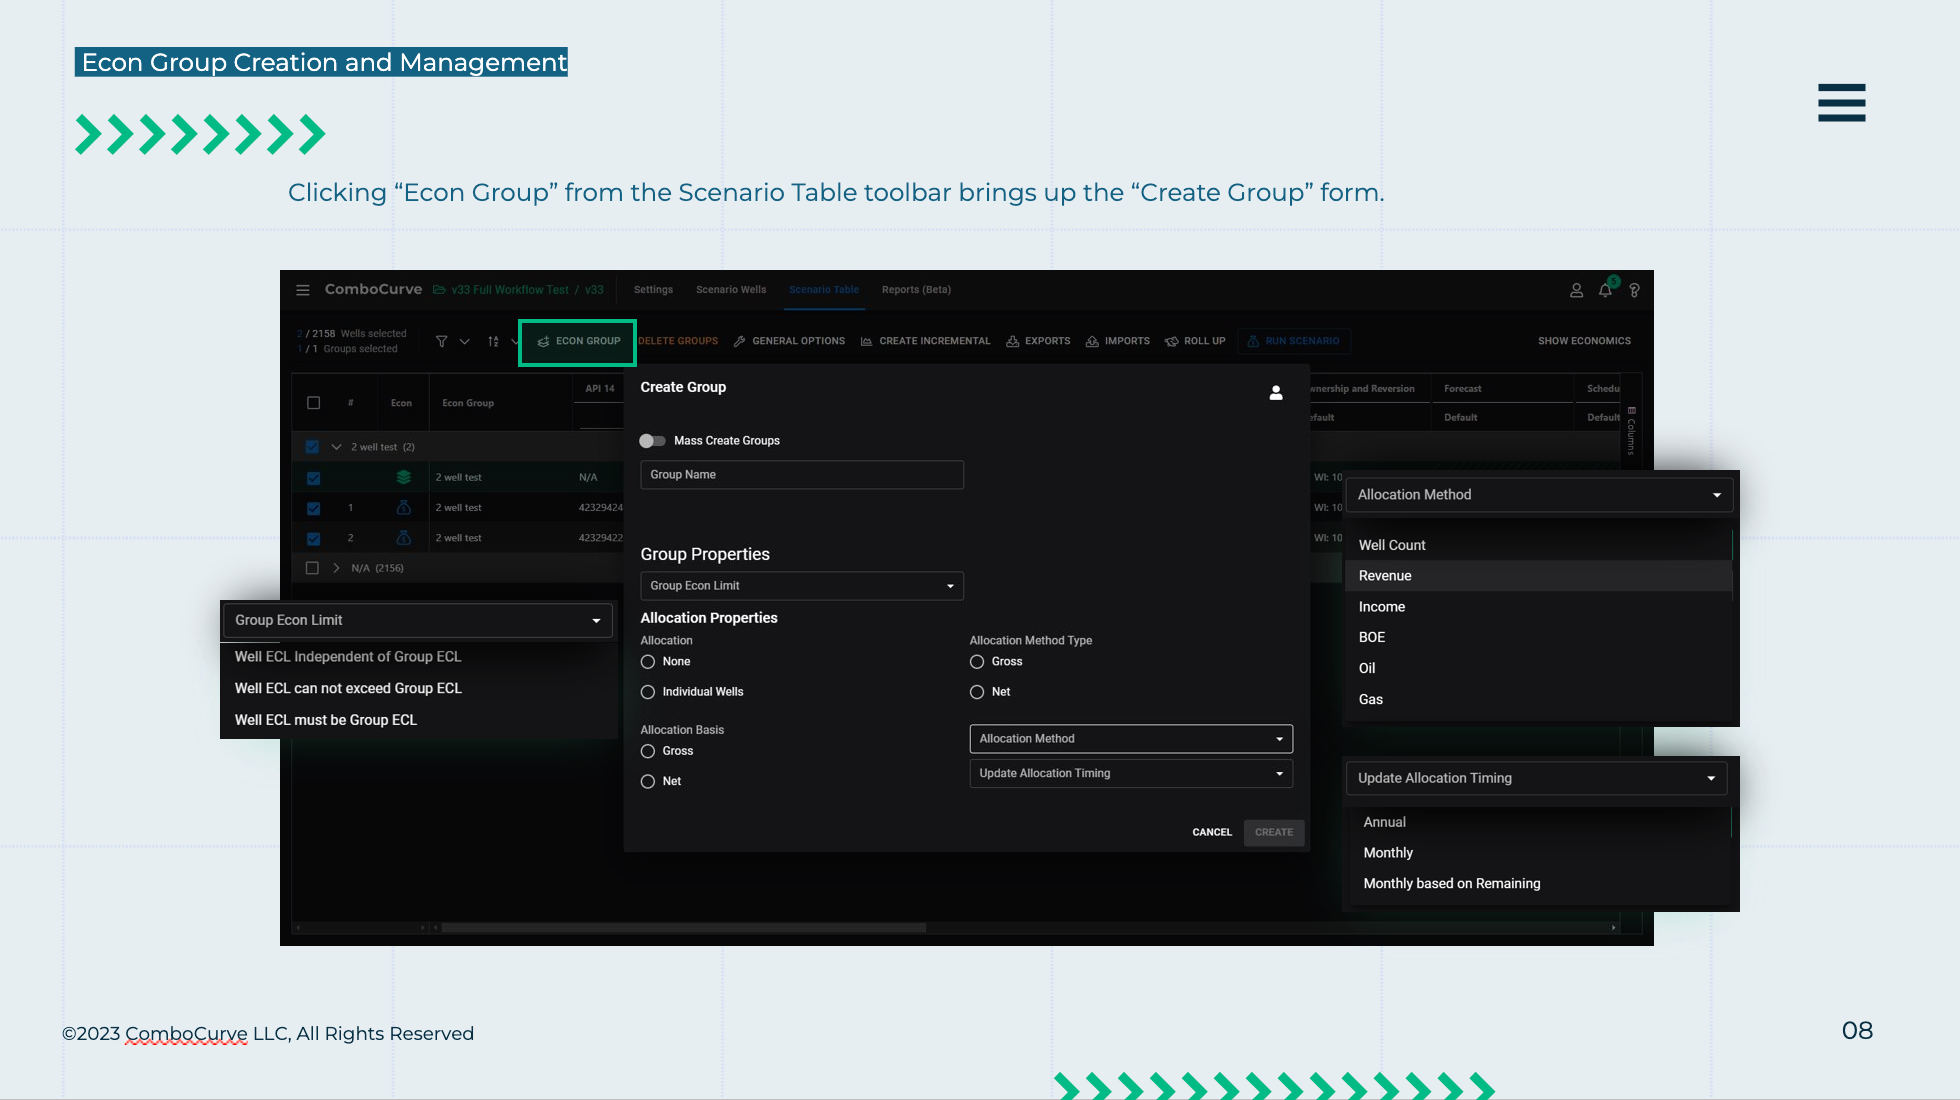Open the Group Econ Limit dropdown in the form
The image size is (1960, 1100).
pos(801,586)
